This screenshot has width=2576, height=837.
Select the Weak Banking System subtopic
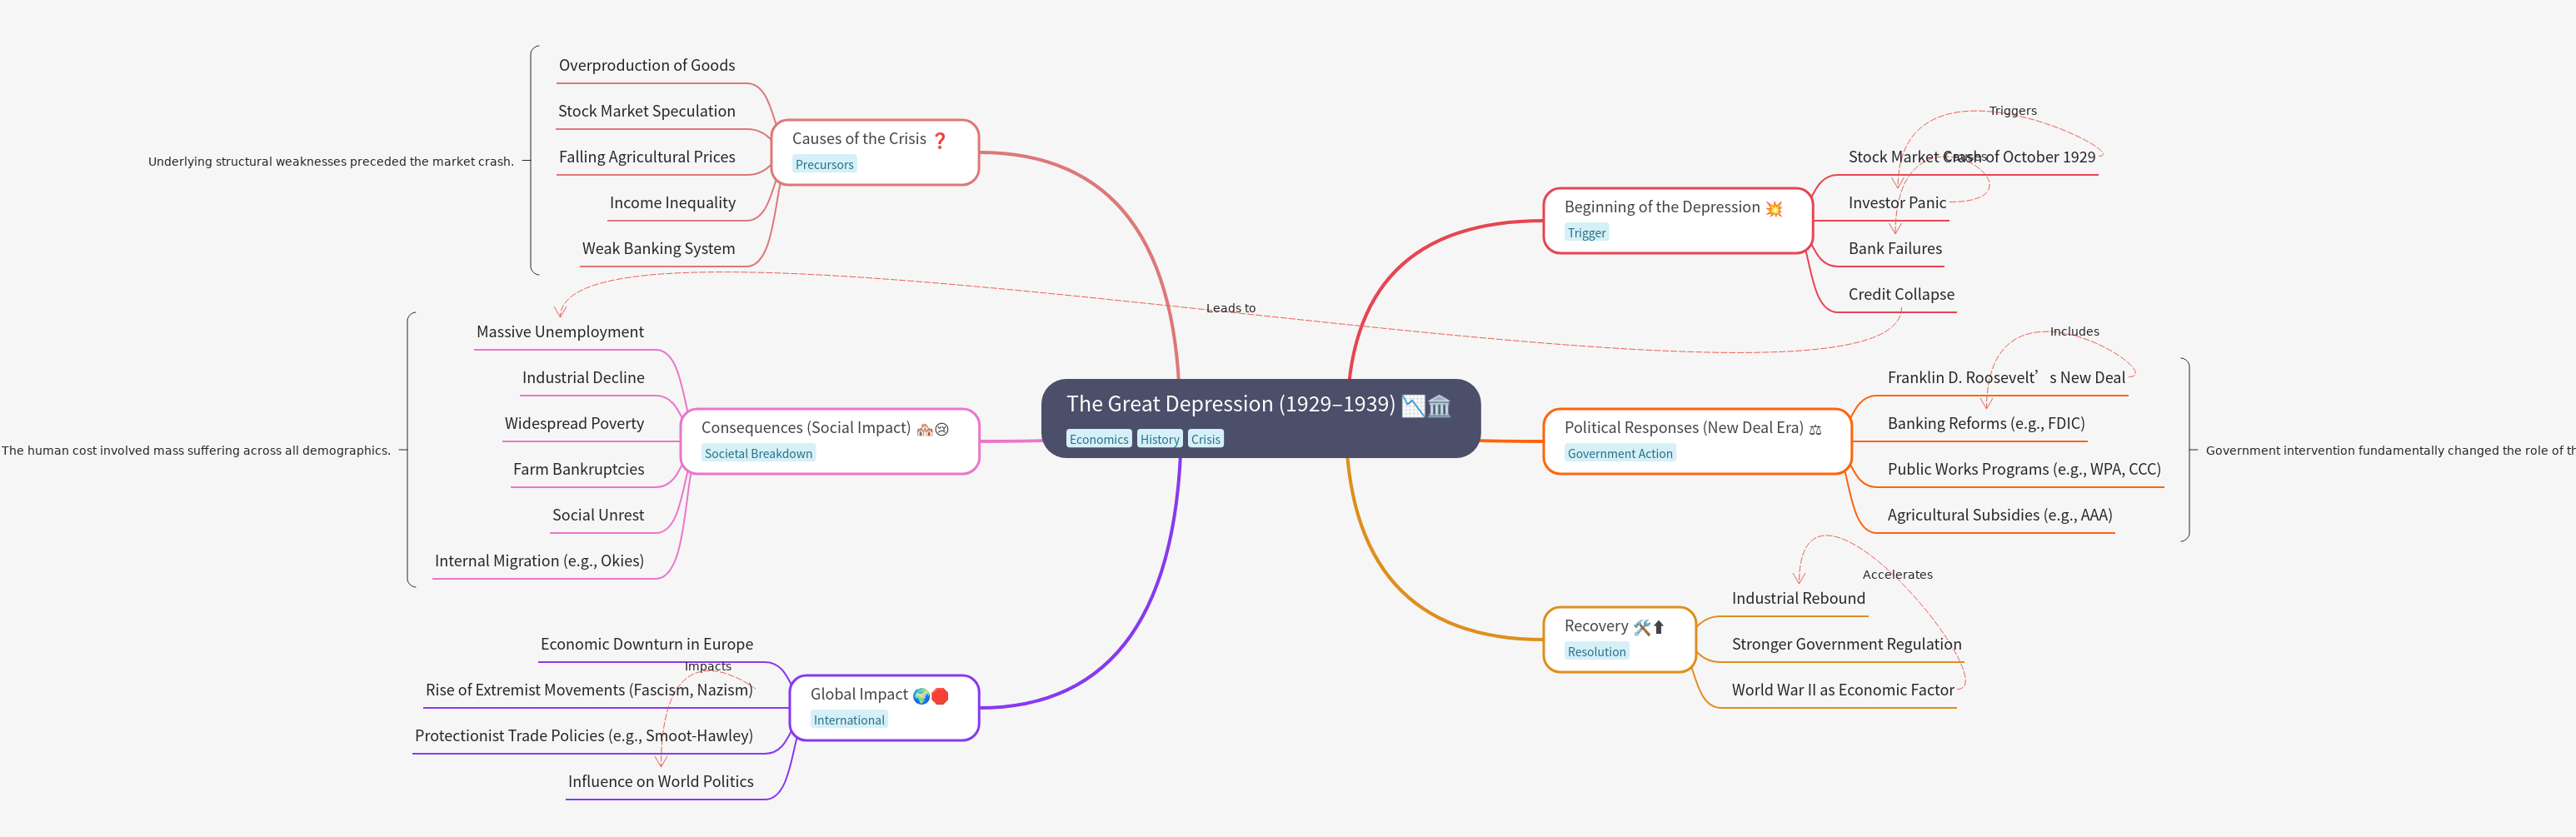pos(658,248)
